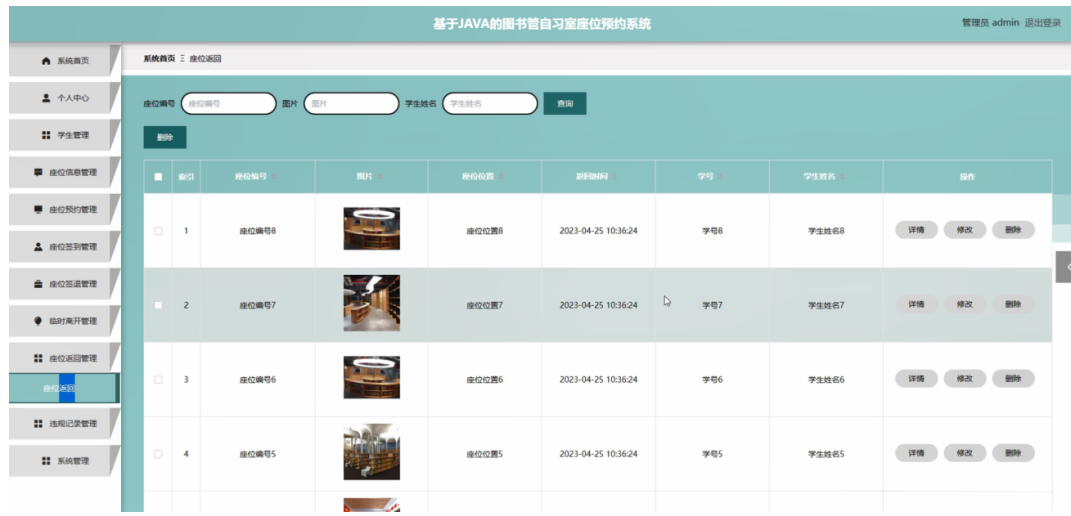
Task: Click the grid icon beside 学生管理
Action: pos(46,135)
